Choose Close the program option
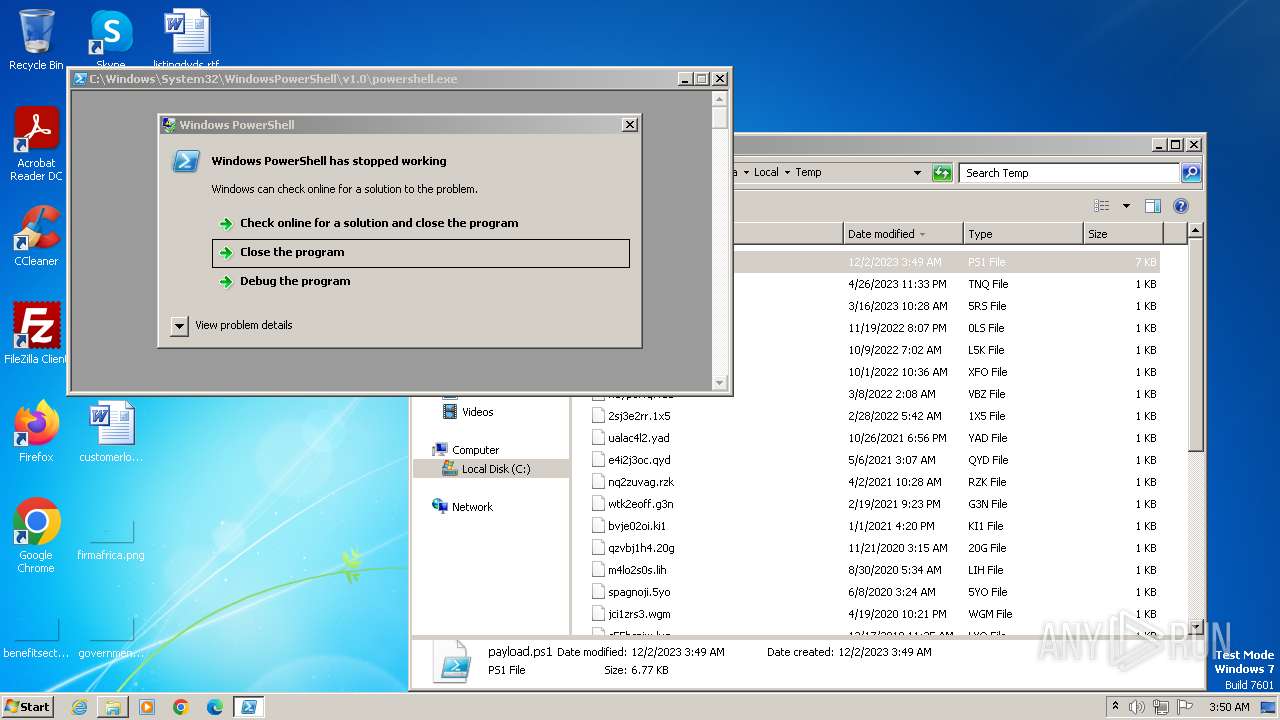 coord(421,252)
